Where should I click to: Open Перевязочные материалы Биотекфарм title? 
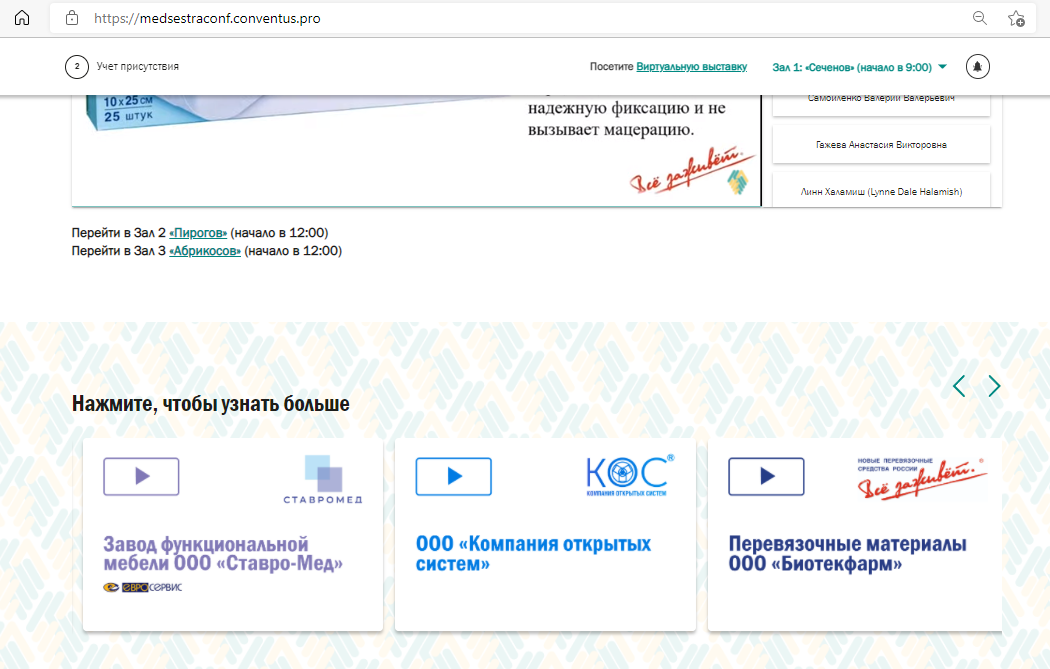(847, 554)
